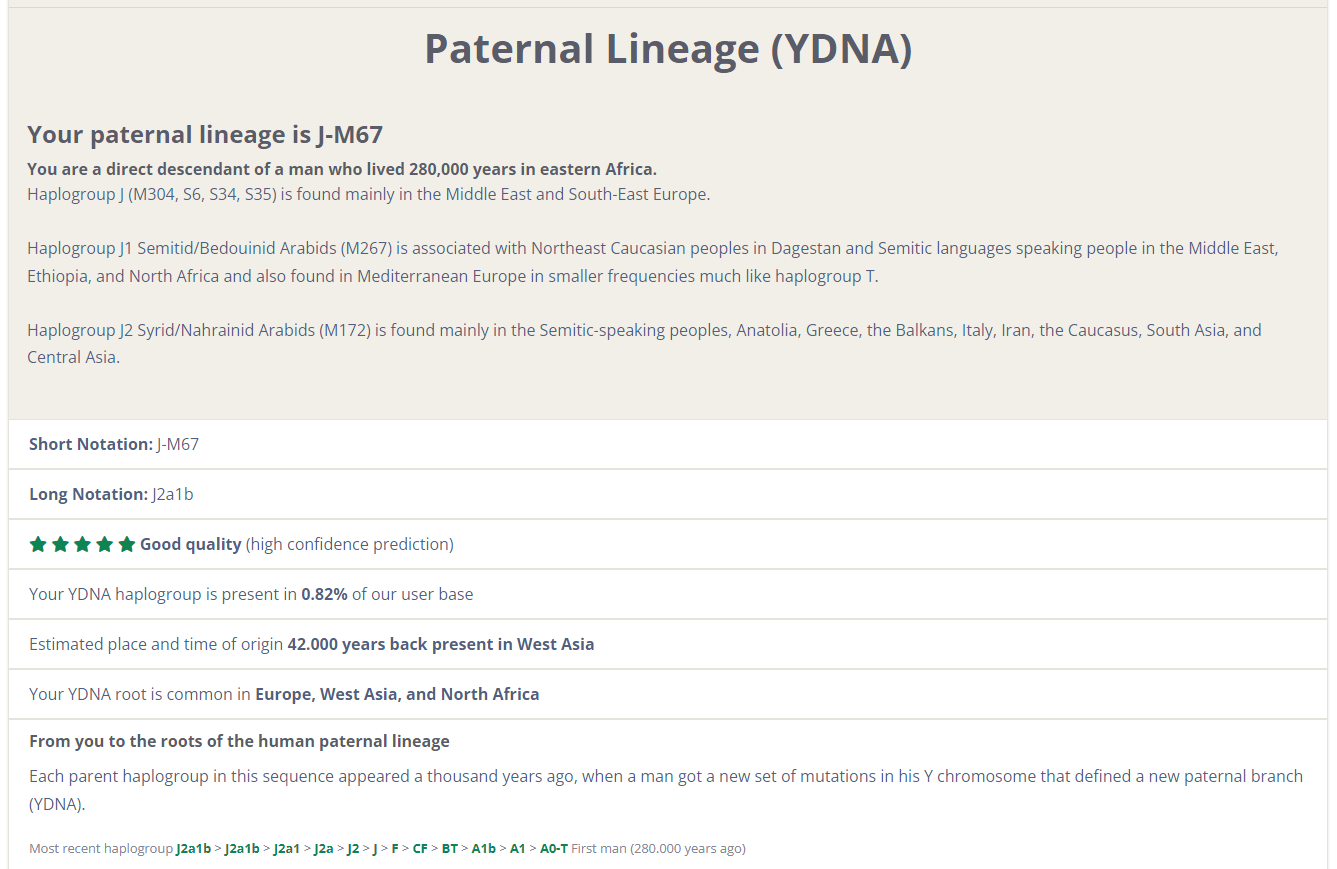Open the A0-T root haplogroup link
Screen dimensions: 1337x869
[554, 848]
